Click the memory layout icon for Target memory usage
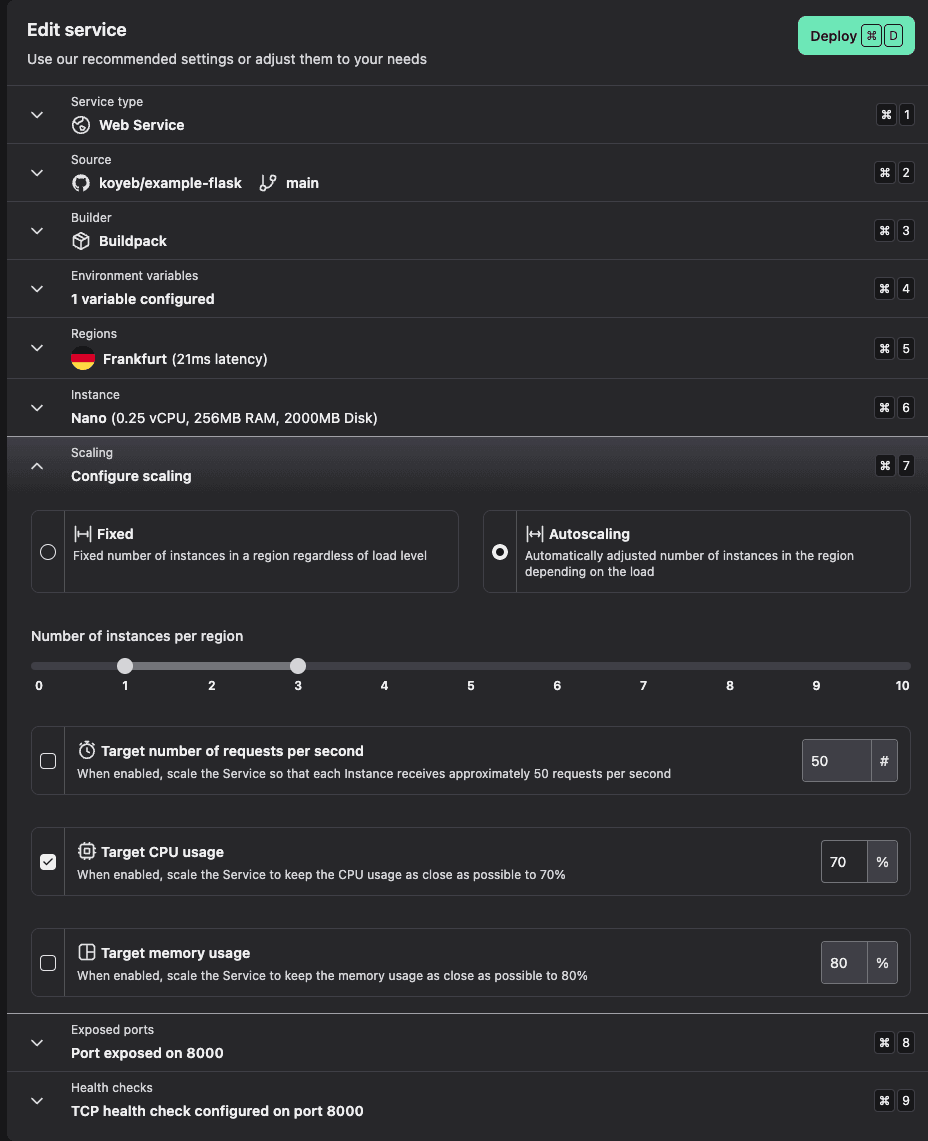This screenshot has width=928, height=1141. pos(87,953)
